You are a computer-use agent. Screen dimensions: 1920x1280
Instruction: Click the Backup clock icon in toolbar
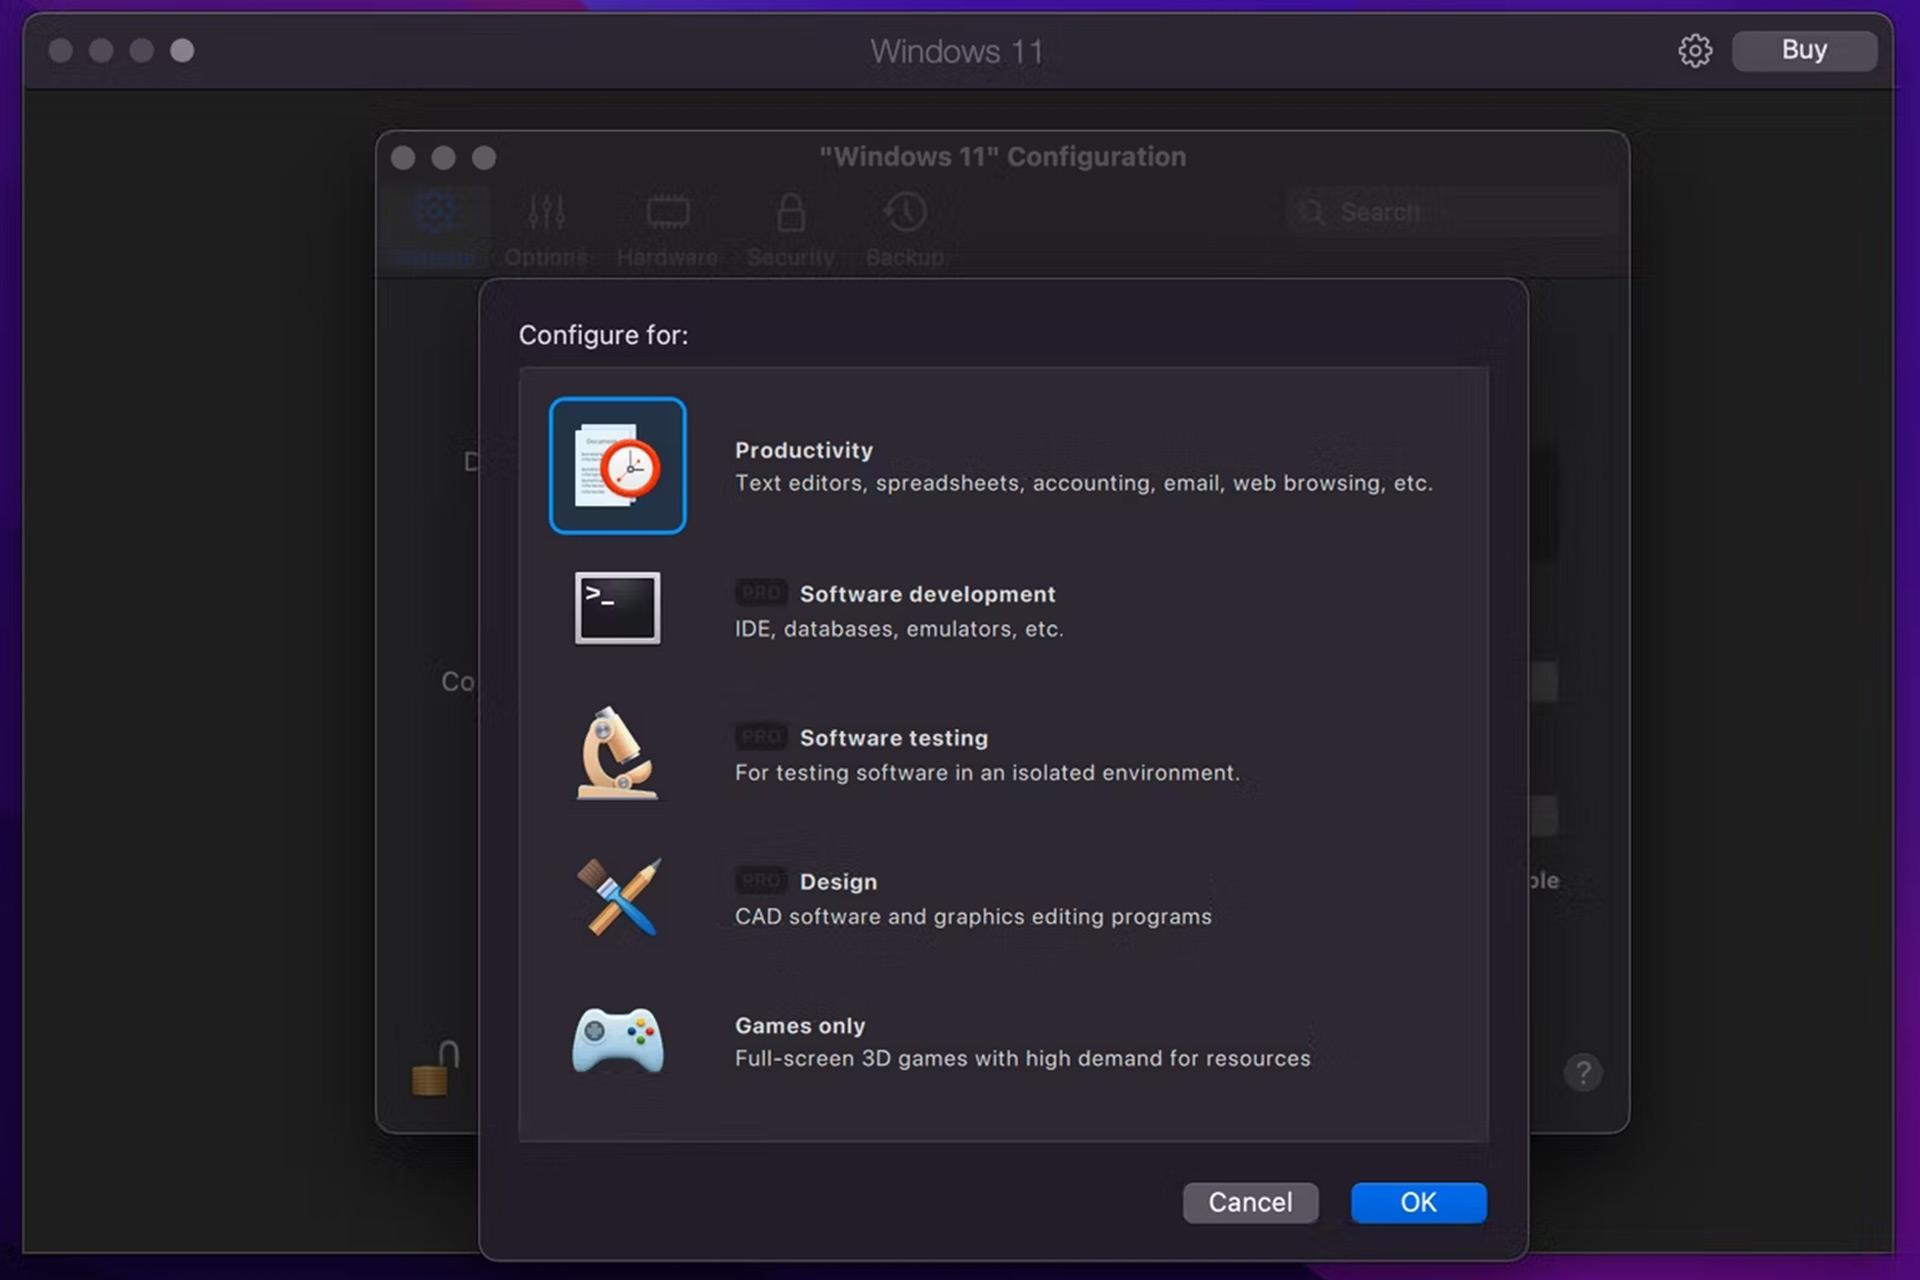[905, 212]
